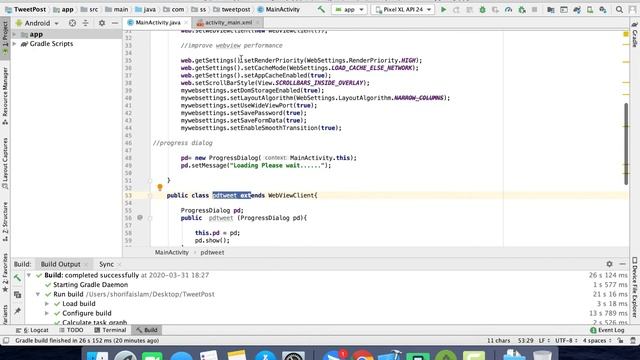Open the Terminal tool window

110,330
